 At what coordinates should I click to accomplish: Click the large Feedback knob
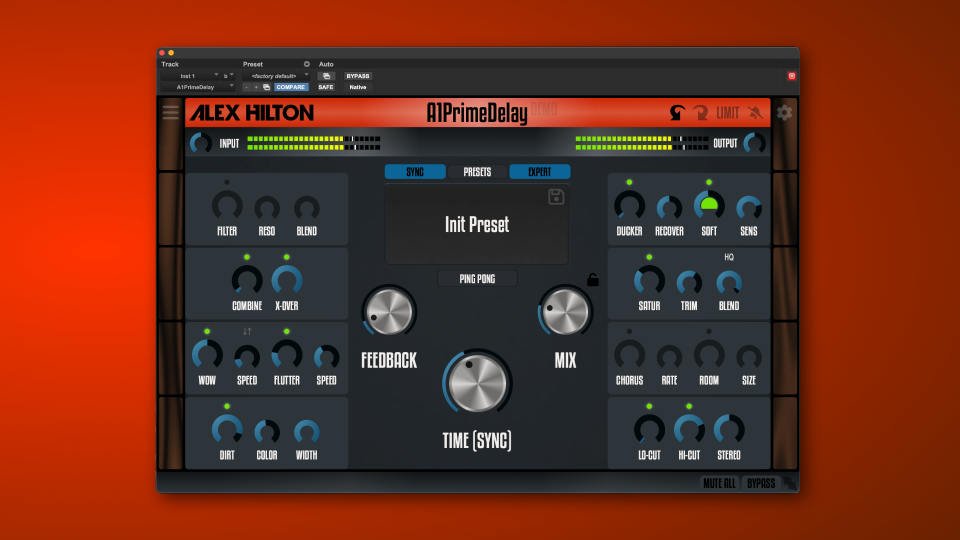pyautogui.click(x=389, y=312)
